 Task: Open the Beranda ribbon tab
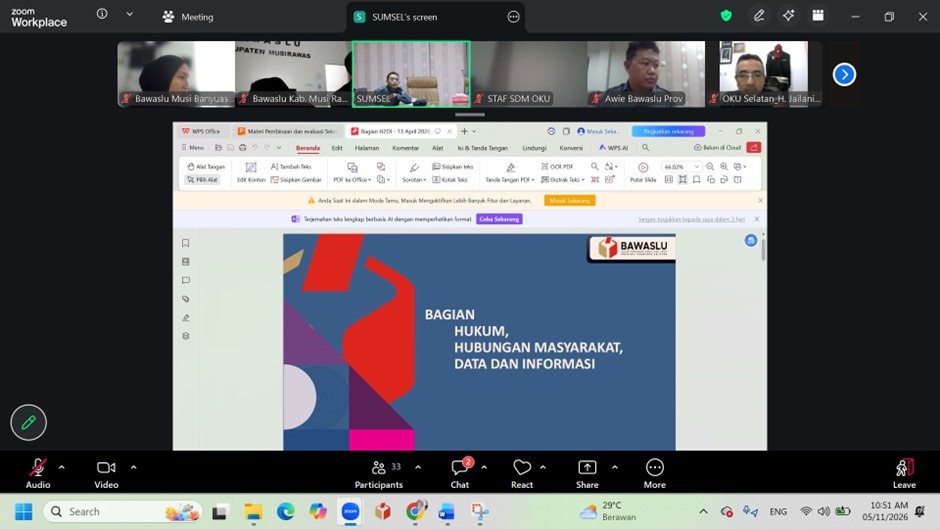tap(308, 148)
